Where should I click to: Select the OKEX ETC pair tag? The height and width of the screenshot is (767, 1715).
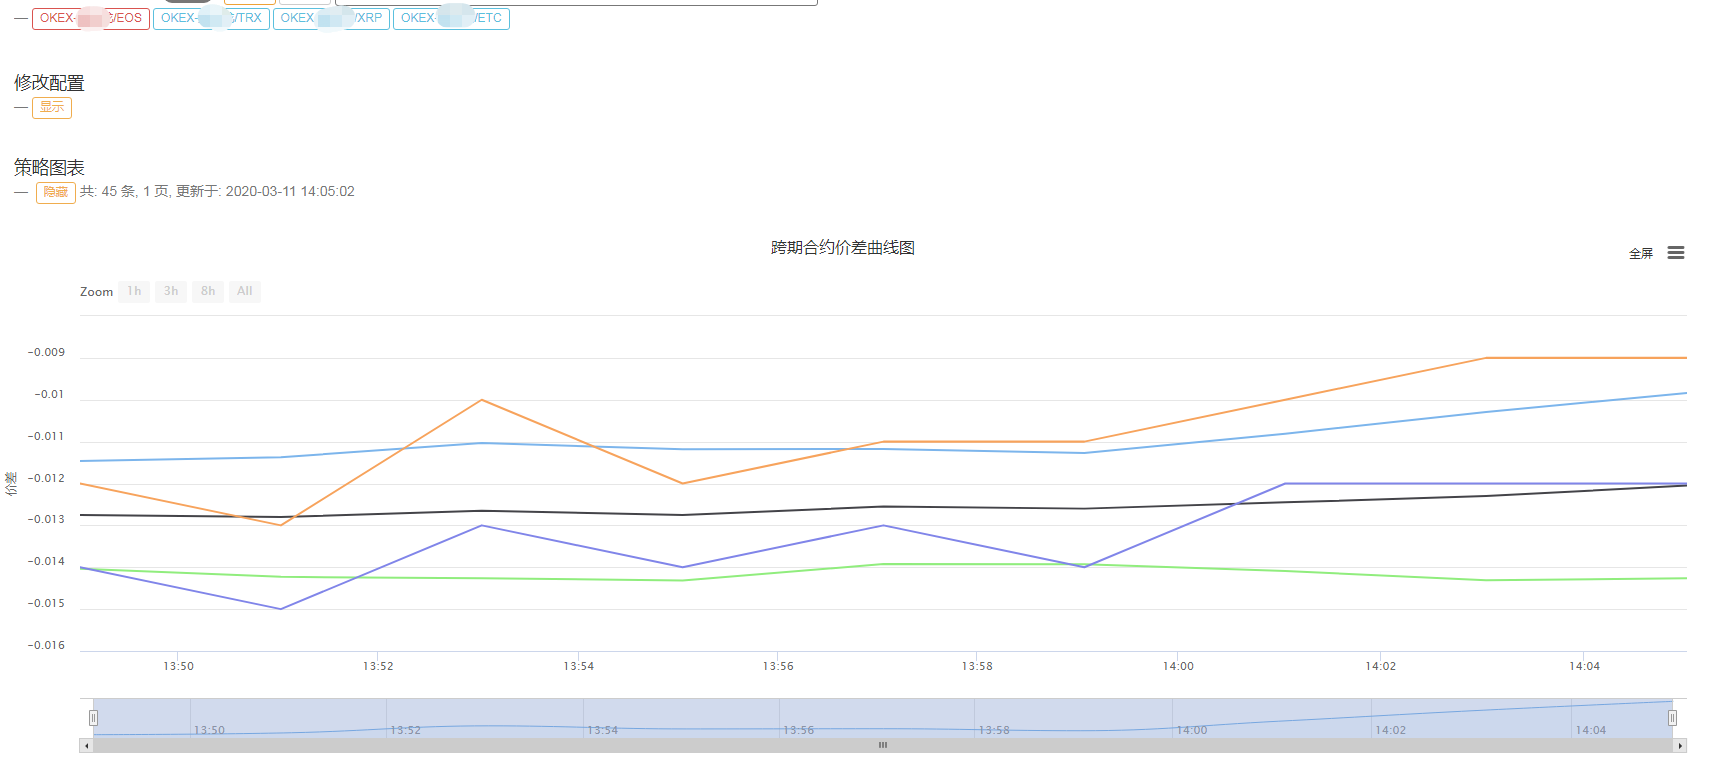[x=451, y=18]
